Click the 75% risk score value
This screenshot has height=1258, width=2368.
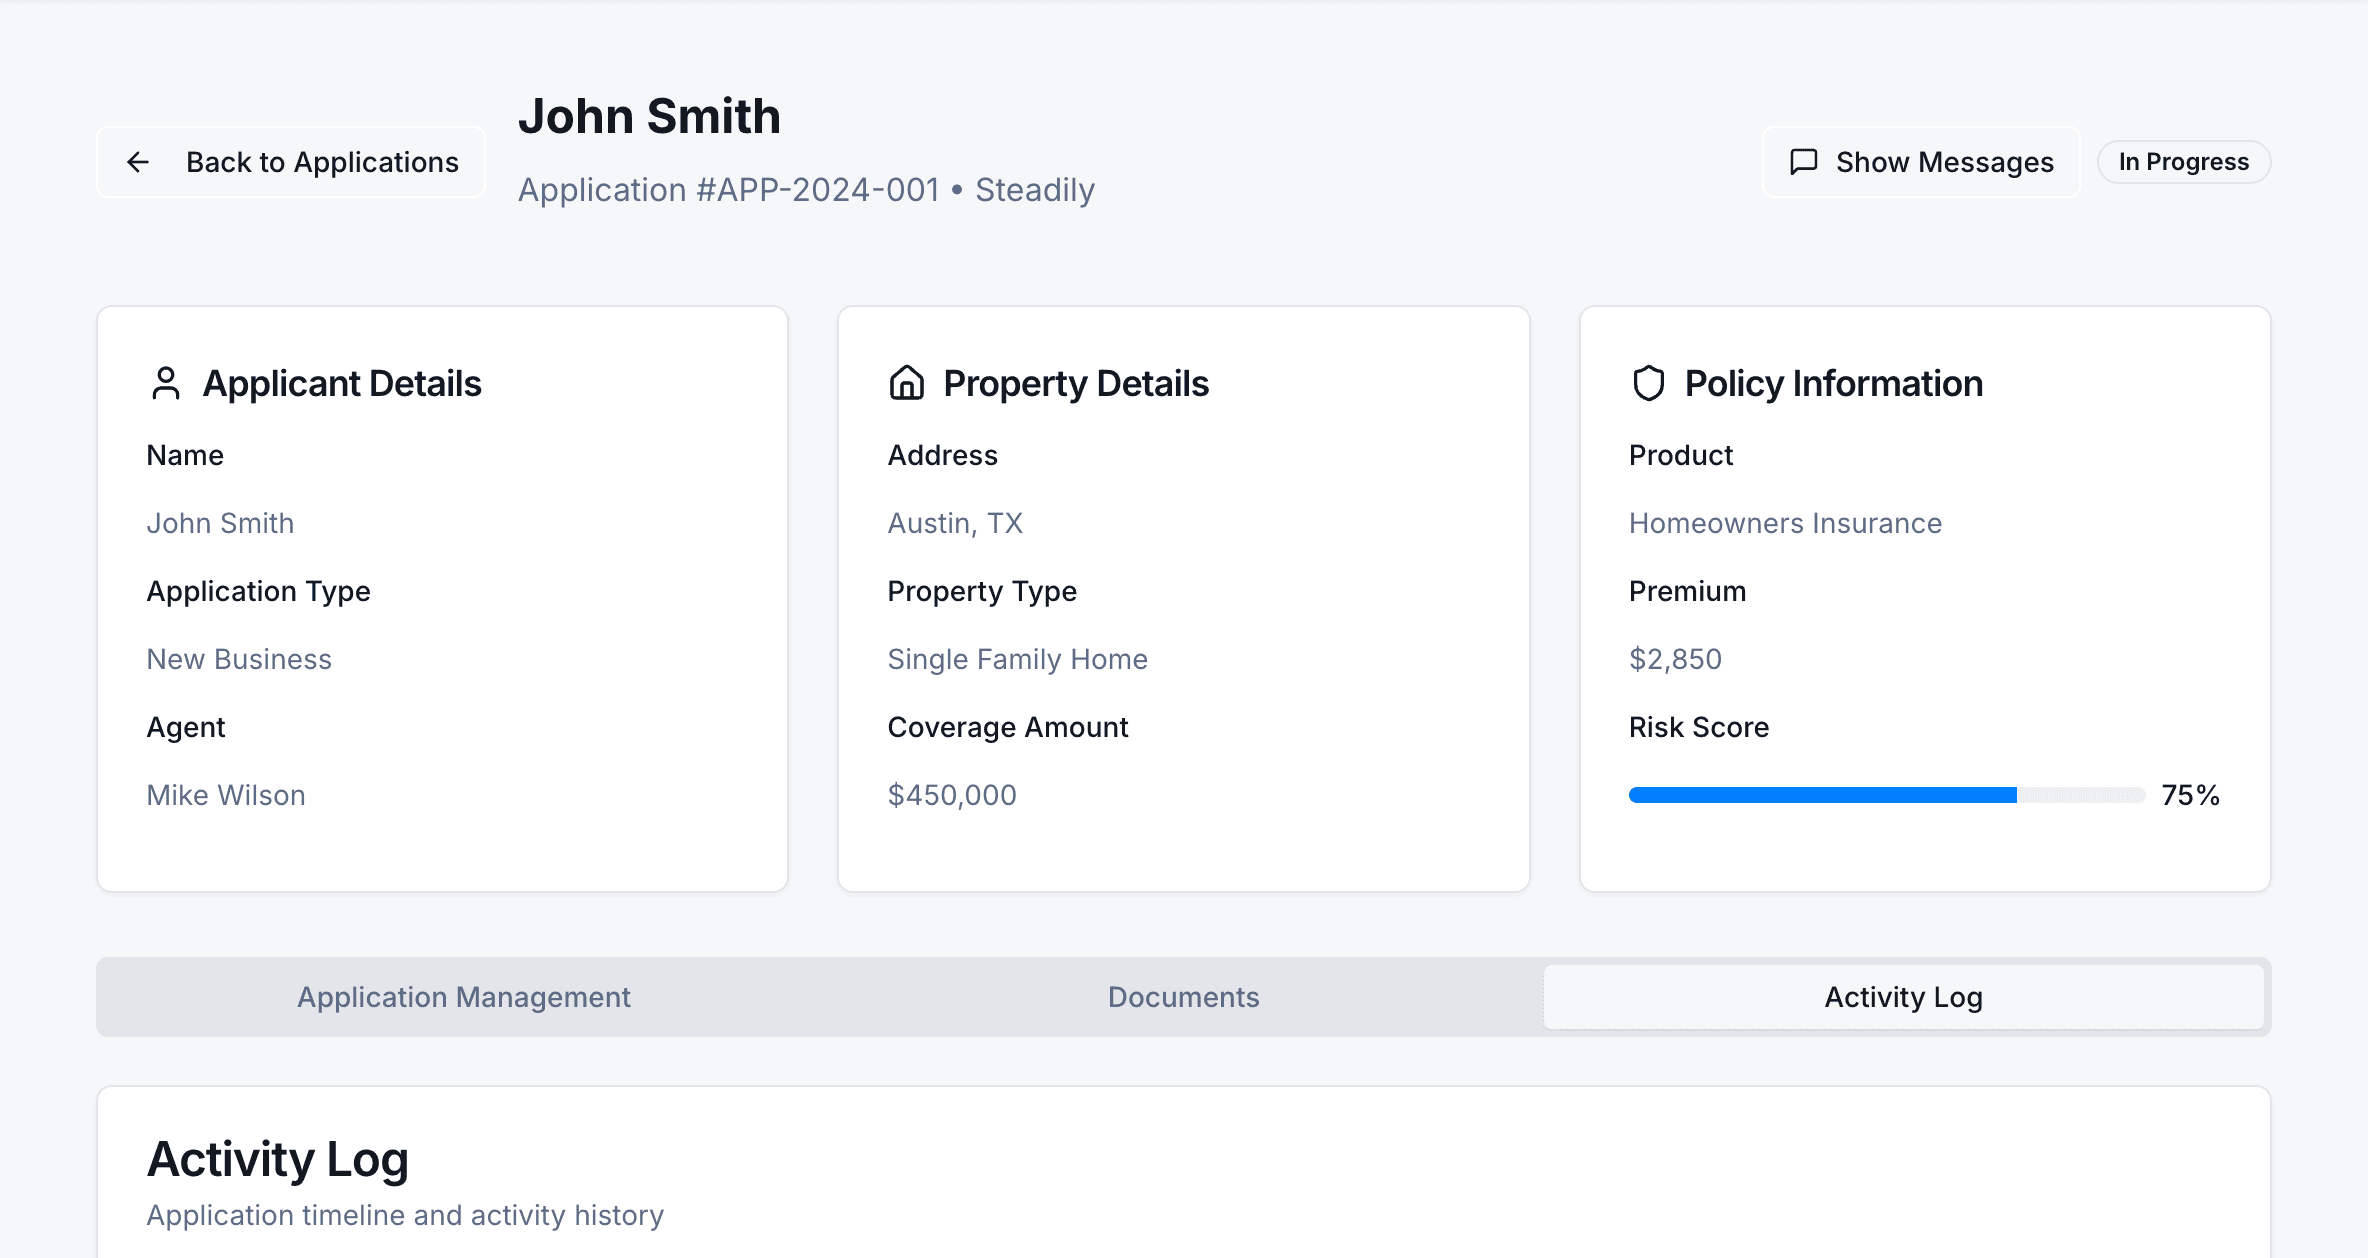(x=2191, y=795)
